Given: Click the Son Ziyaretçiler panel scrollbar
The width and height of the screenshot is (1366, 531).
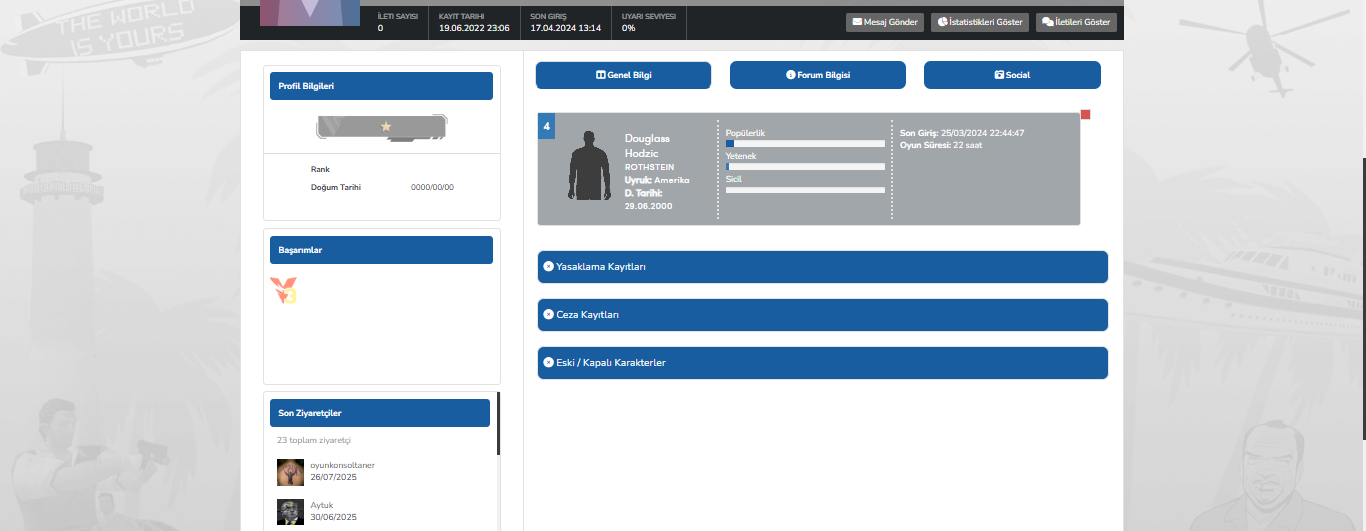Looking at the screenshot, I should pos(498,461).
